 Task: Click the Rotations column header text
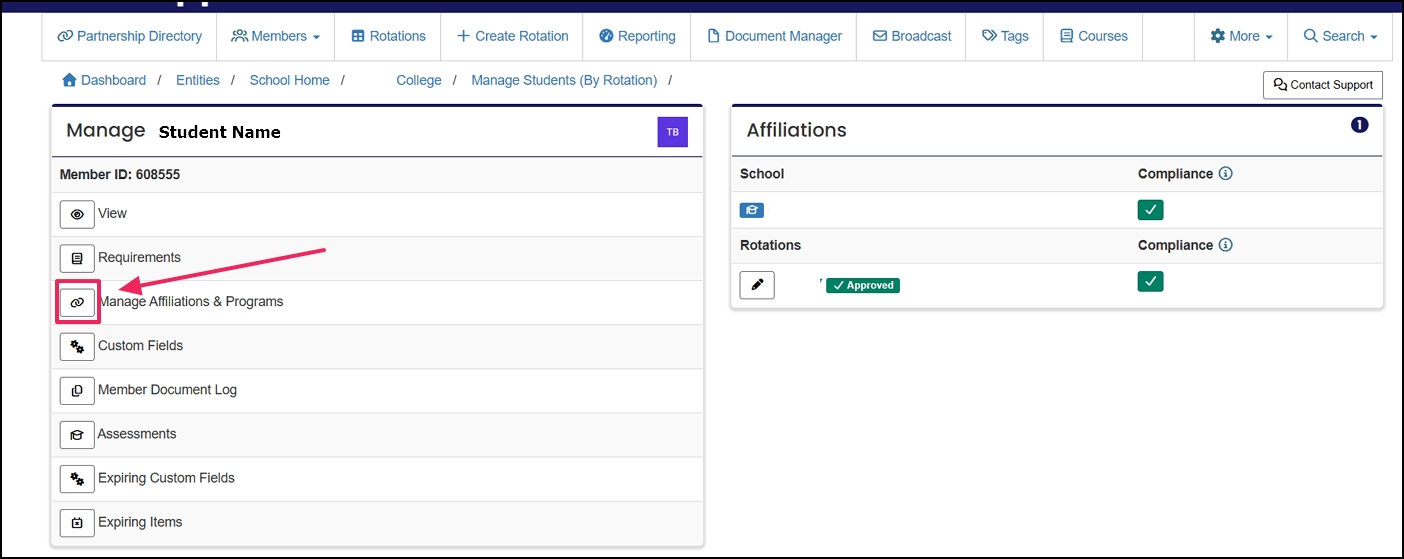click(x=770, y=245)
